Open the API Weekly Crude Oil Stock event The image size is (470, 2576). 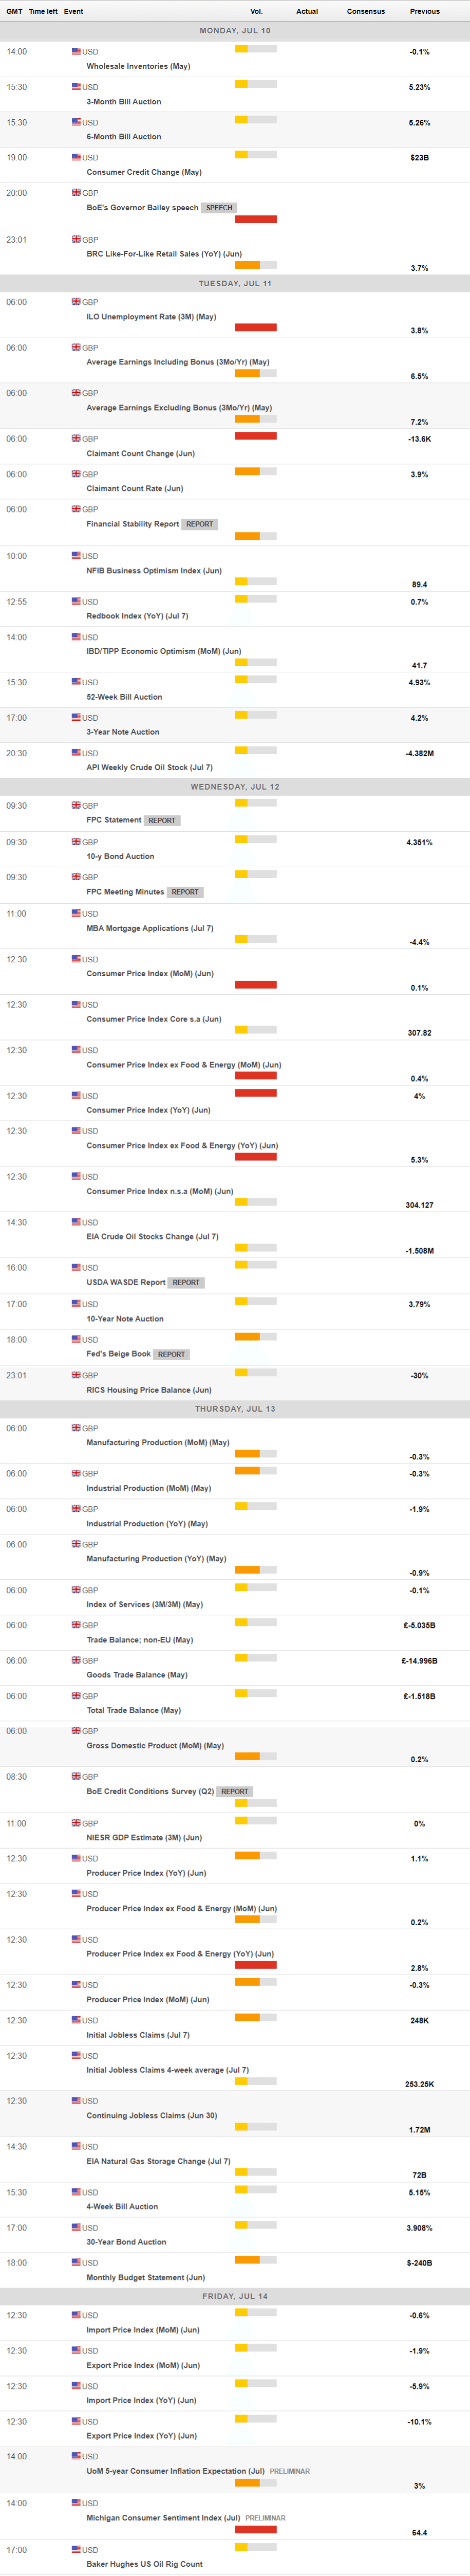tap(149, 767)
